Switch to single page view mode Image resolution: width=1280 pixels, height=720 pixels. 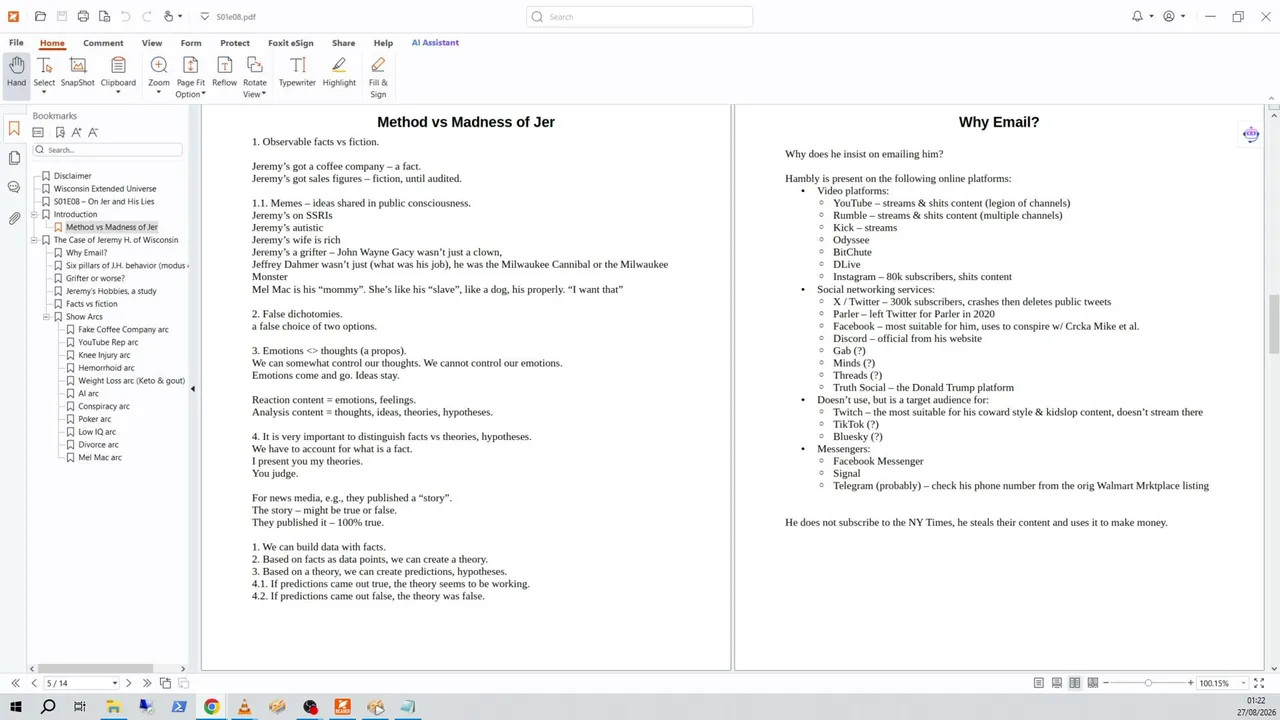pos(1040,683)
